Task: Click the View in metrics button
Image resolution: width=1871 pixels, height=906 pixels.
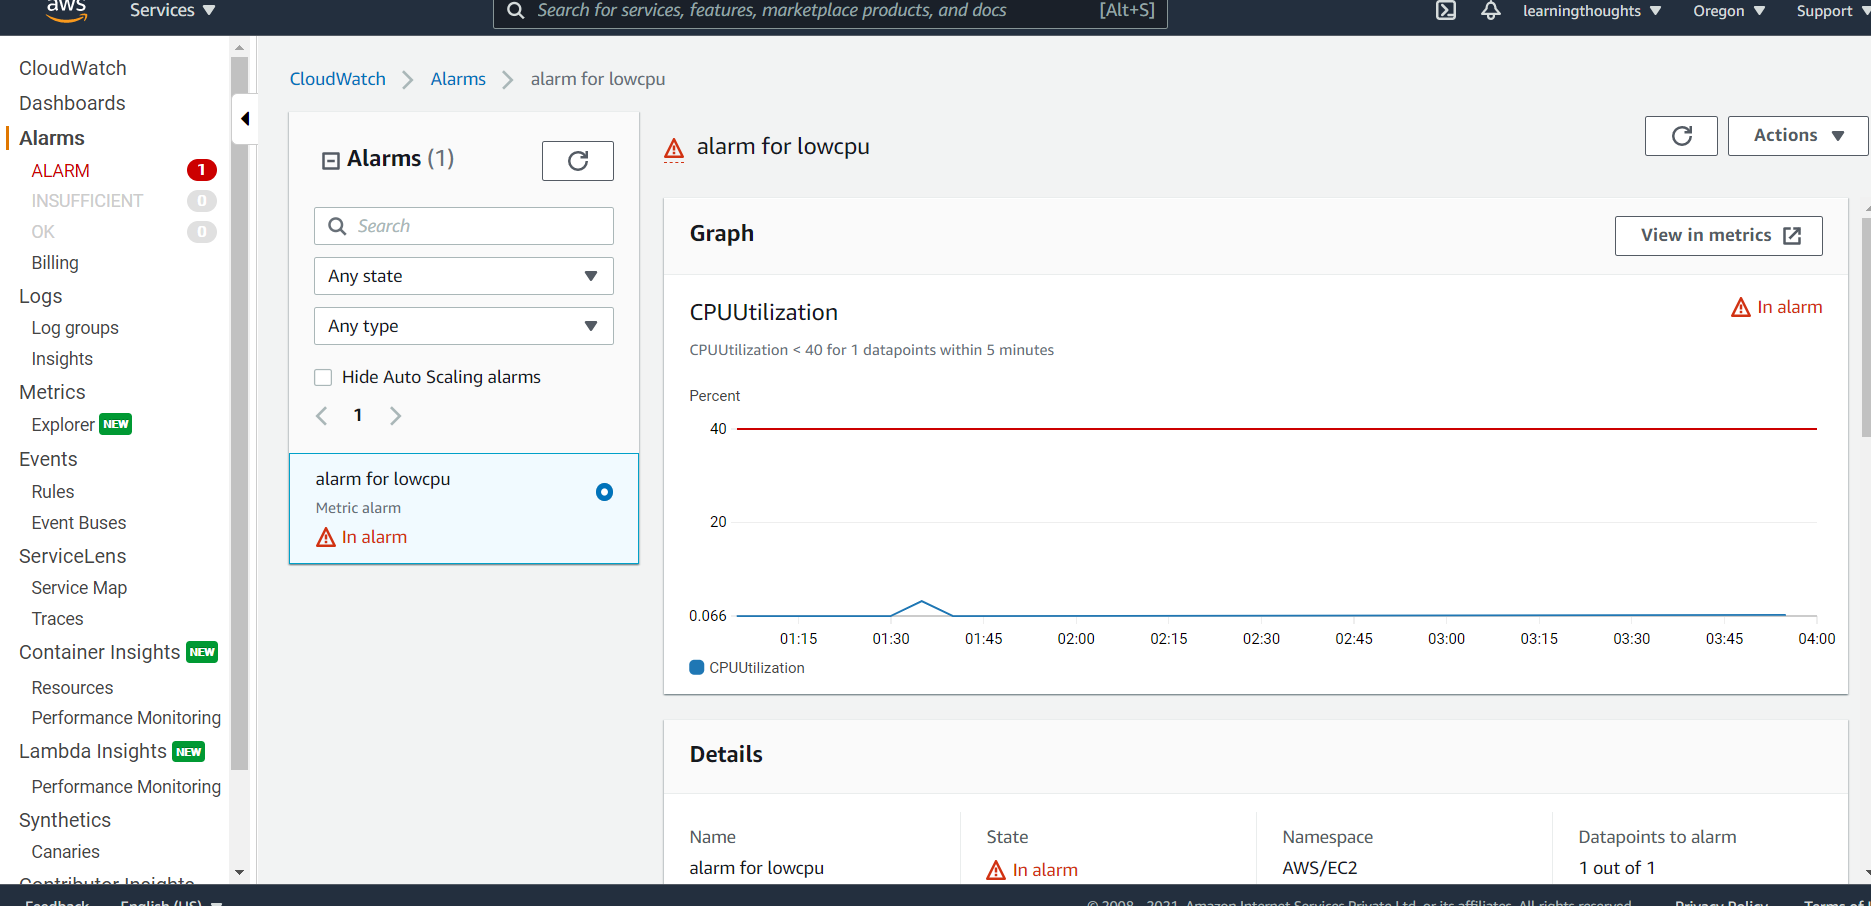Action: [1718, 235]
